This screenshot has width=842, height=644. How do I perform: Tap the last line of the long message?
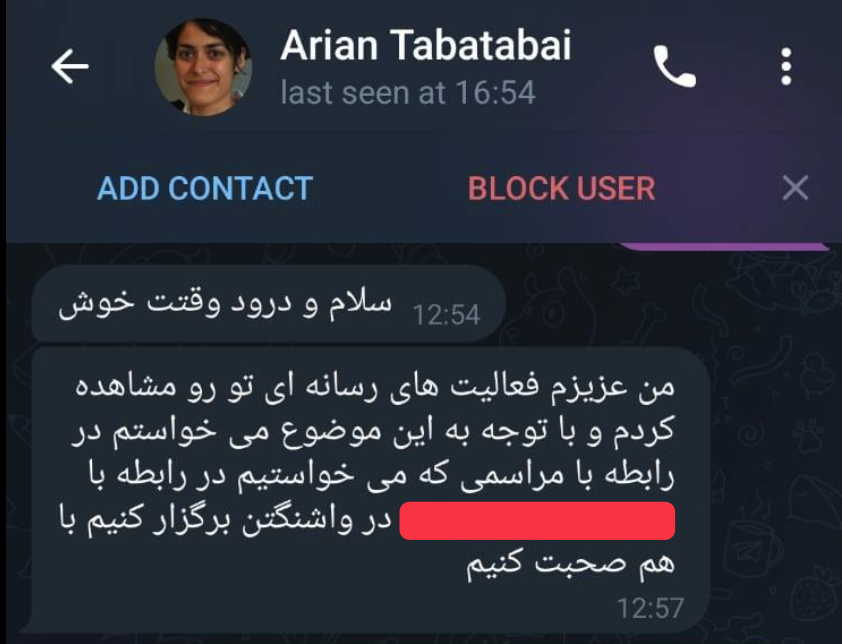[570, 564]
